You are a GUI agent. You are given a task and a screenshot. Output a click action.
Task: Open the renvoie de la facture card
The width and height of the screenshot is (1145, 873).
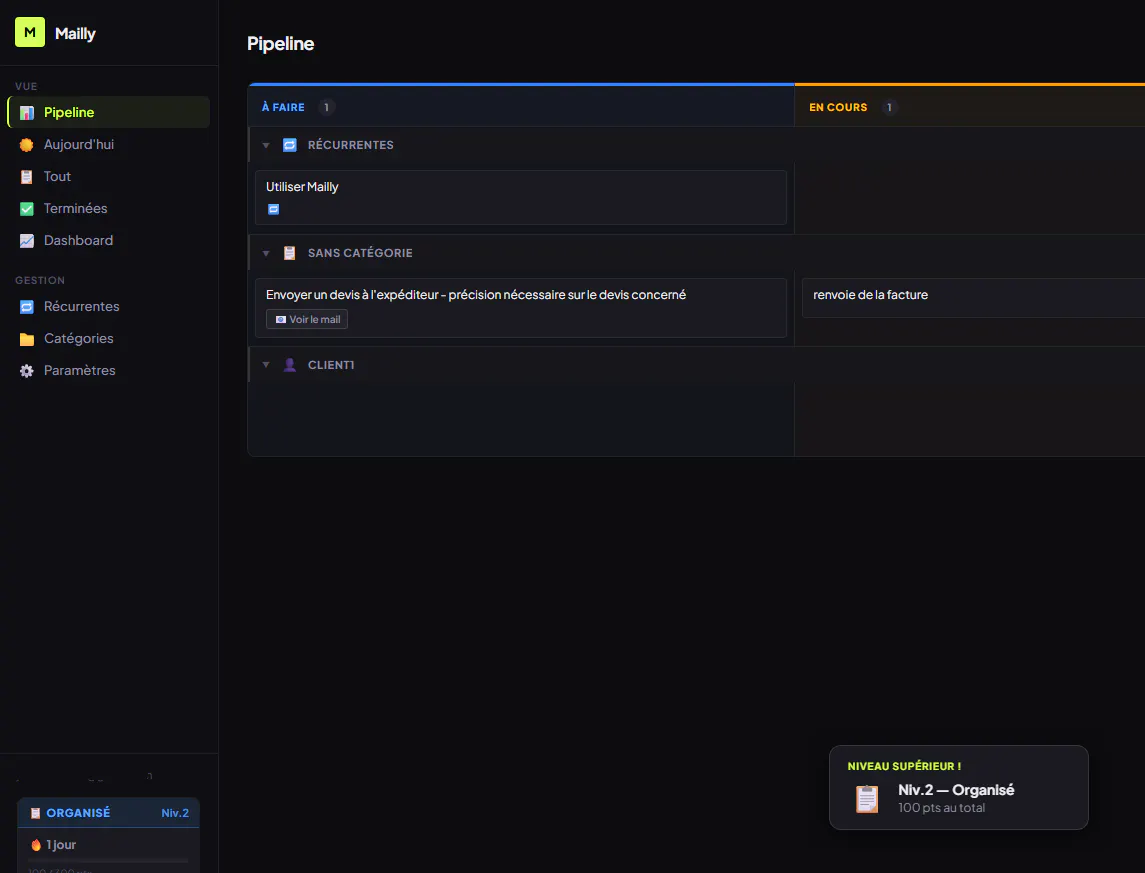973,298
